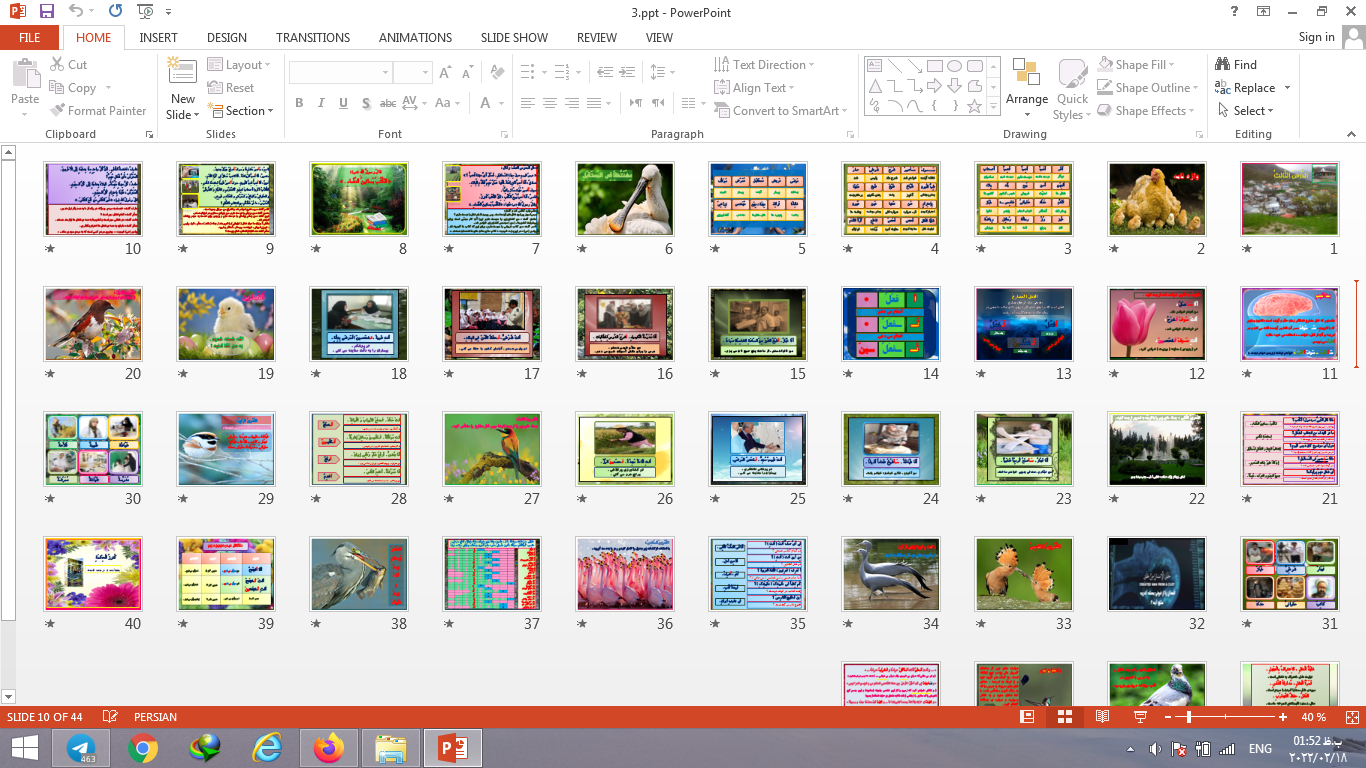The image size is (1366, 768).
Task: Select slide 14 thumbnail
Action: point(891,324)
